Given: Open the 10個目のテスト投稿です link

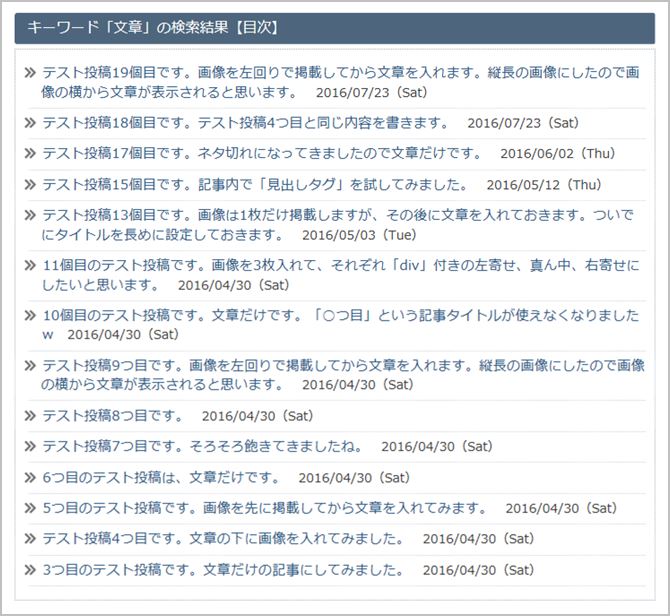Looking at the screenshot, I should click(341, 325).
